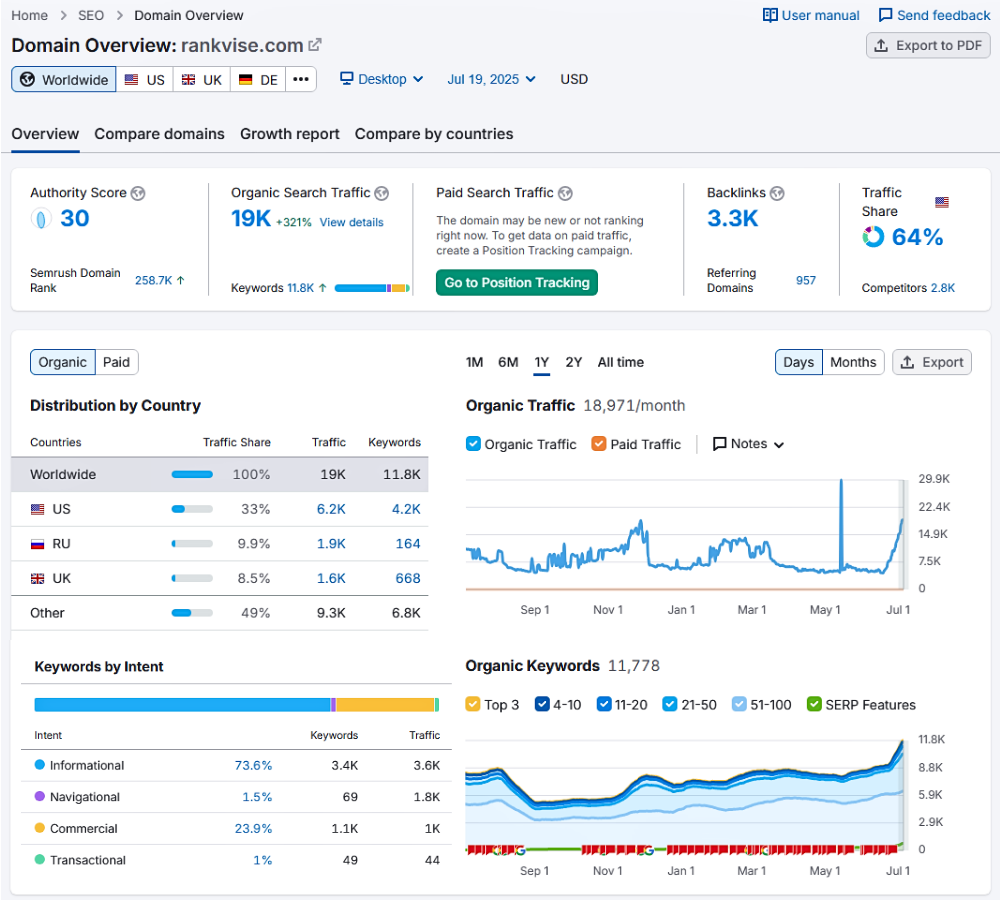Click the Send feedback speech bubble icon
Screen dimensions: 1000x900
click(885, 15)
